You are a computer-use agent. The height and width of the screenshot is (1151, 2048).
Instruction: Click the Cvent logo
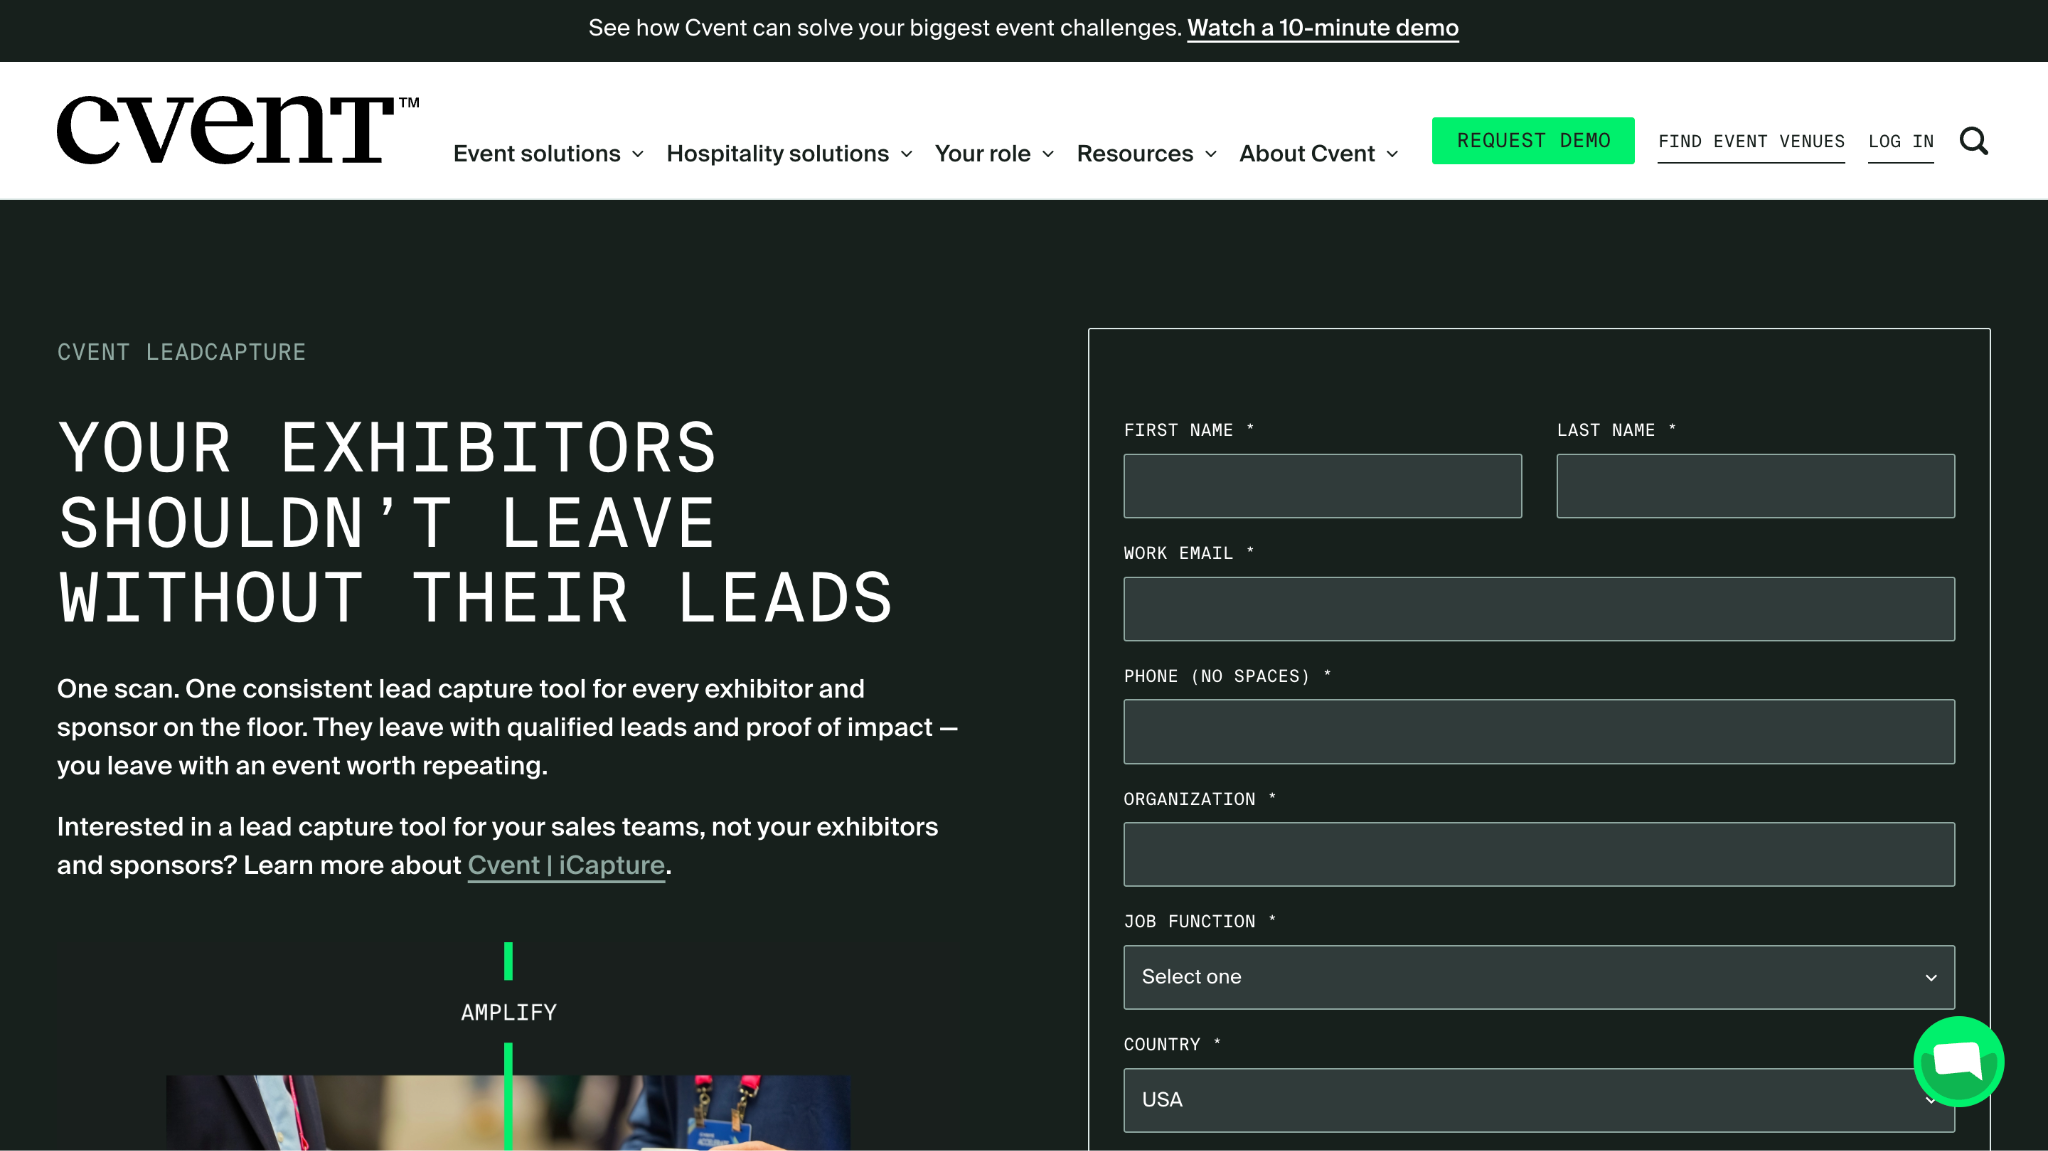(238, 130)
